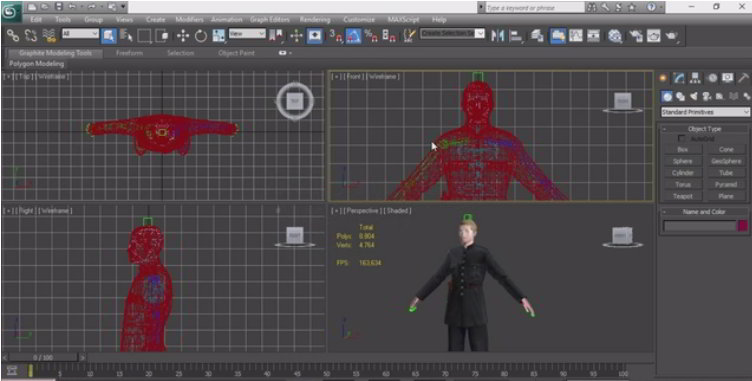The image size is (752, 381).
Task: Choose the Rectangular Selection Region tool
Action: 144,36
